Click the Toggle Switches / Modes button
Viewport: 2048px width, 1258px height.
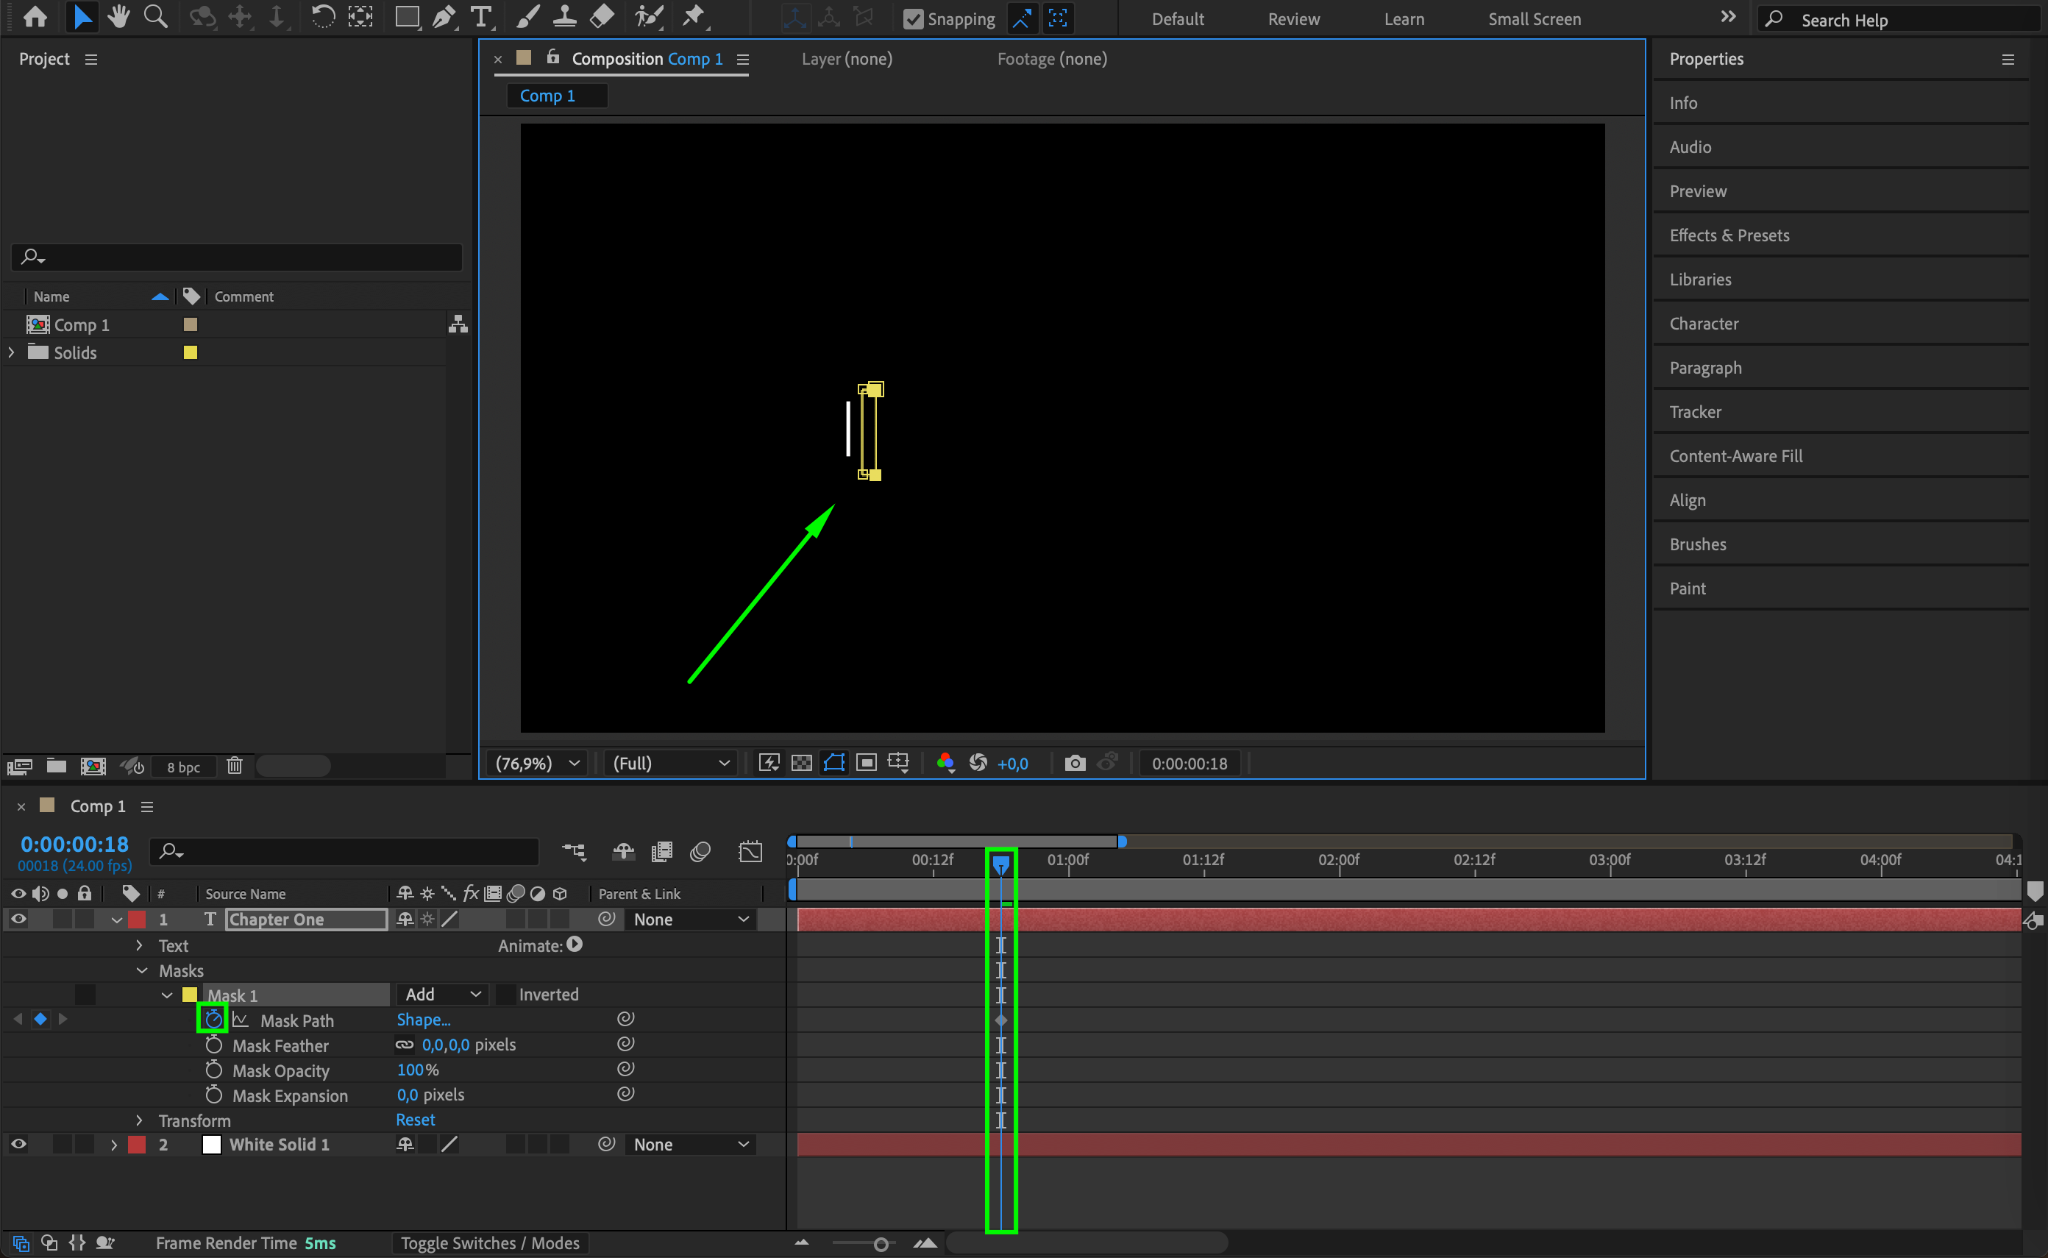(490, 1243)
